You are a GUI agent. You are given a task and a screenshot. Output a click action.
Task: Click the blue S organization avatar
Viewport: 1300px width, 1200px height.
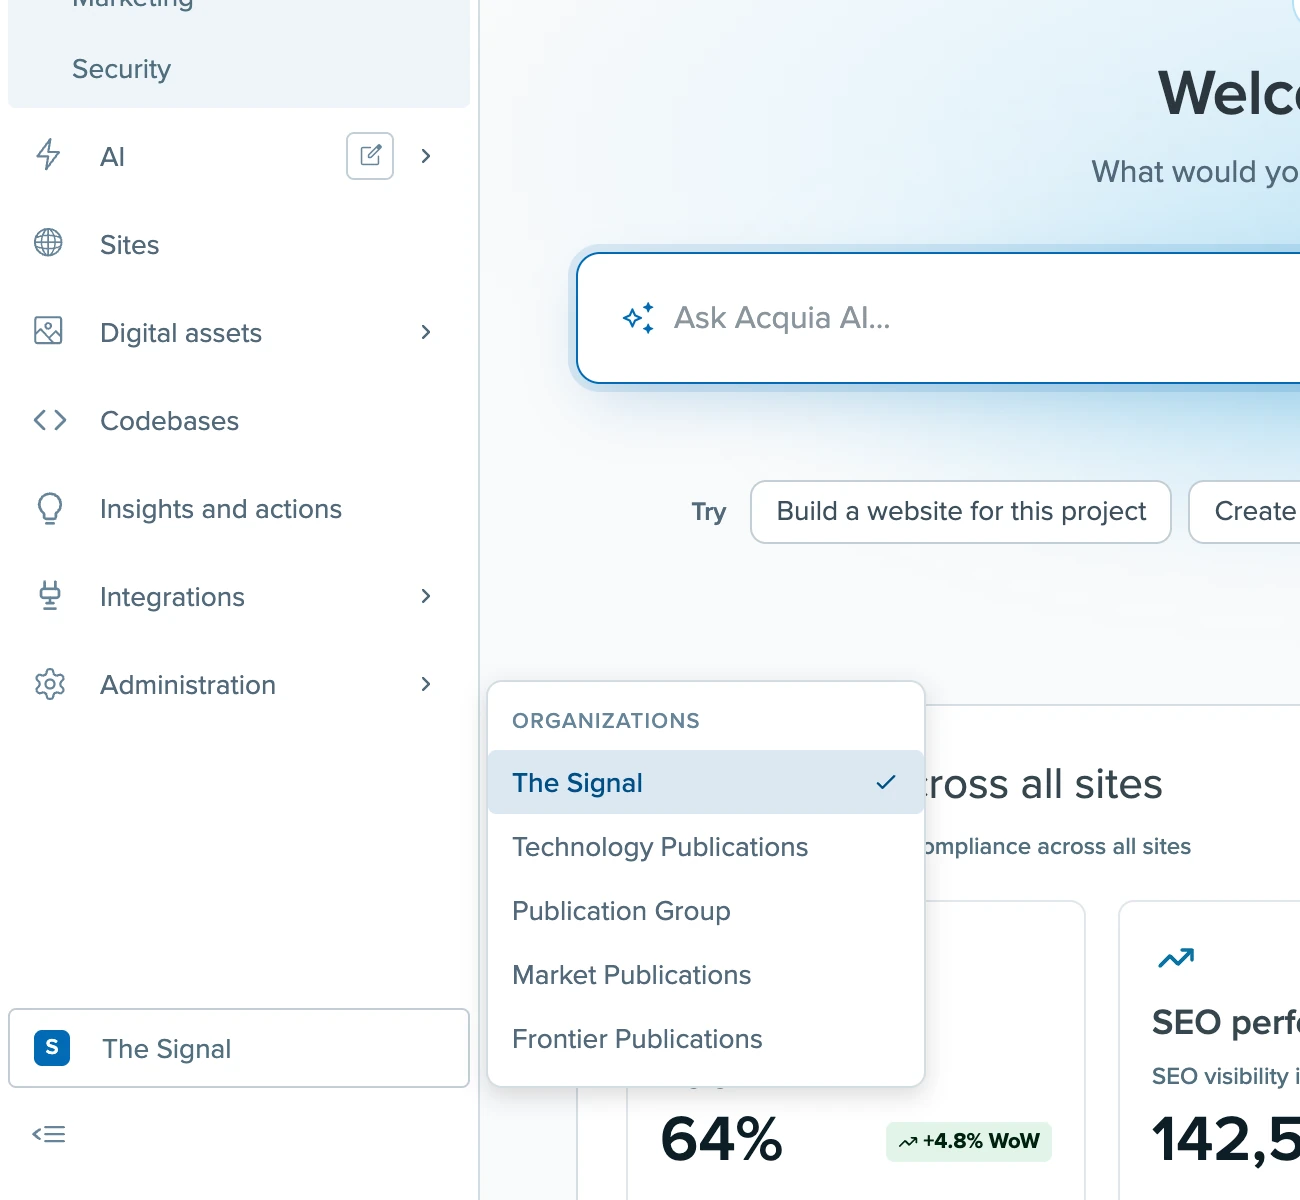52,1048
